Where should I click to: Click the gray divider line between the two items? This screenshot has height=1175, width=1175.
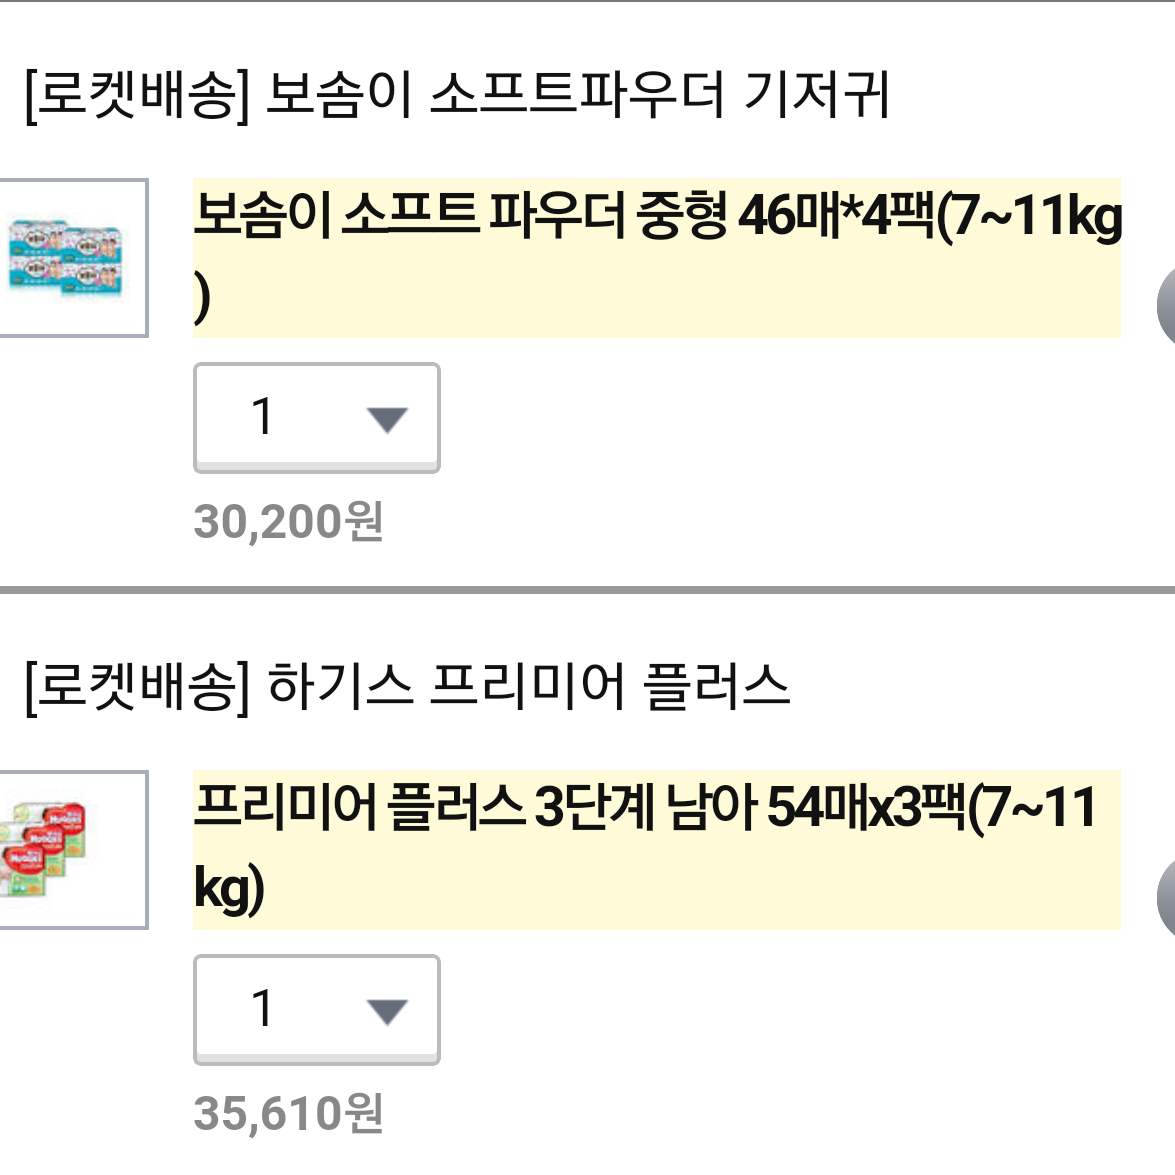point(588,590)
